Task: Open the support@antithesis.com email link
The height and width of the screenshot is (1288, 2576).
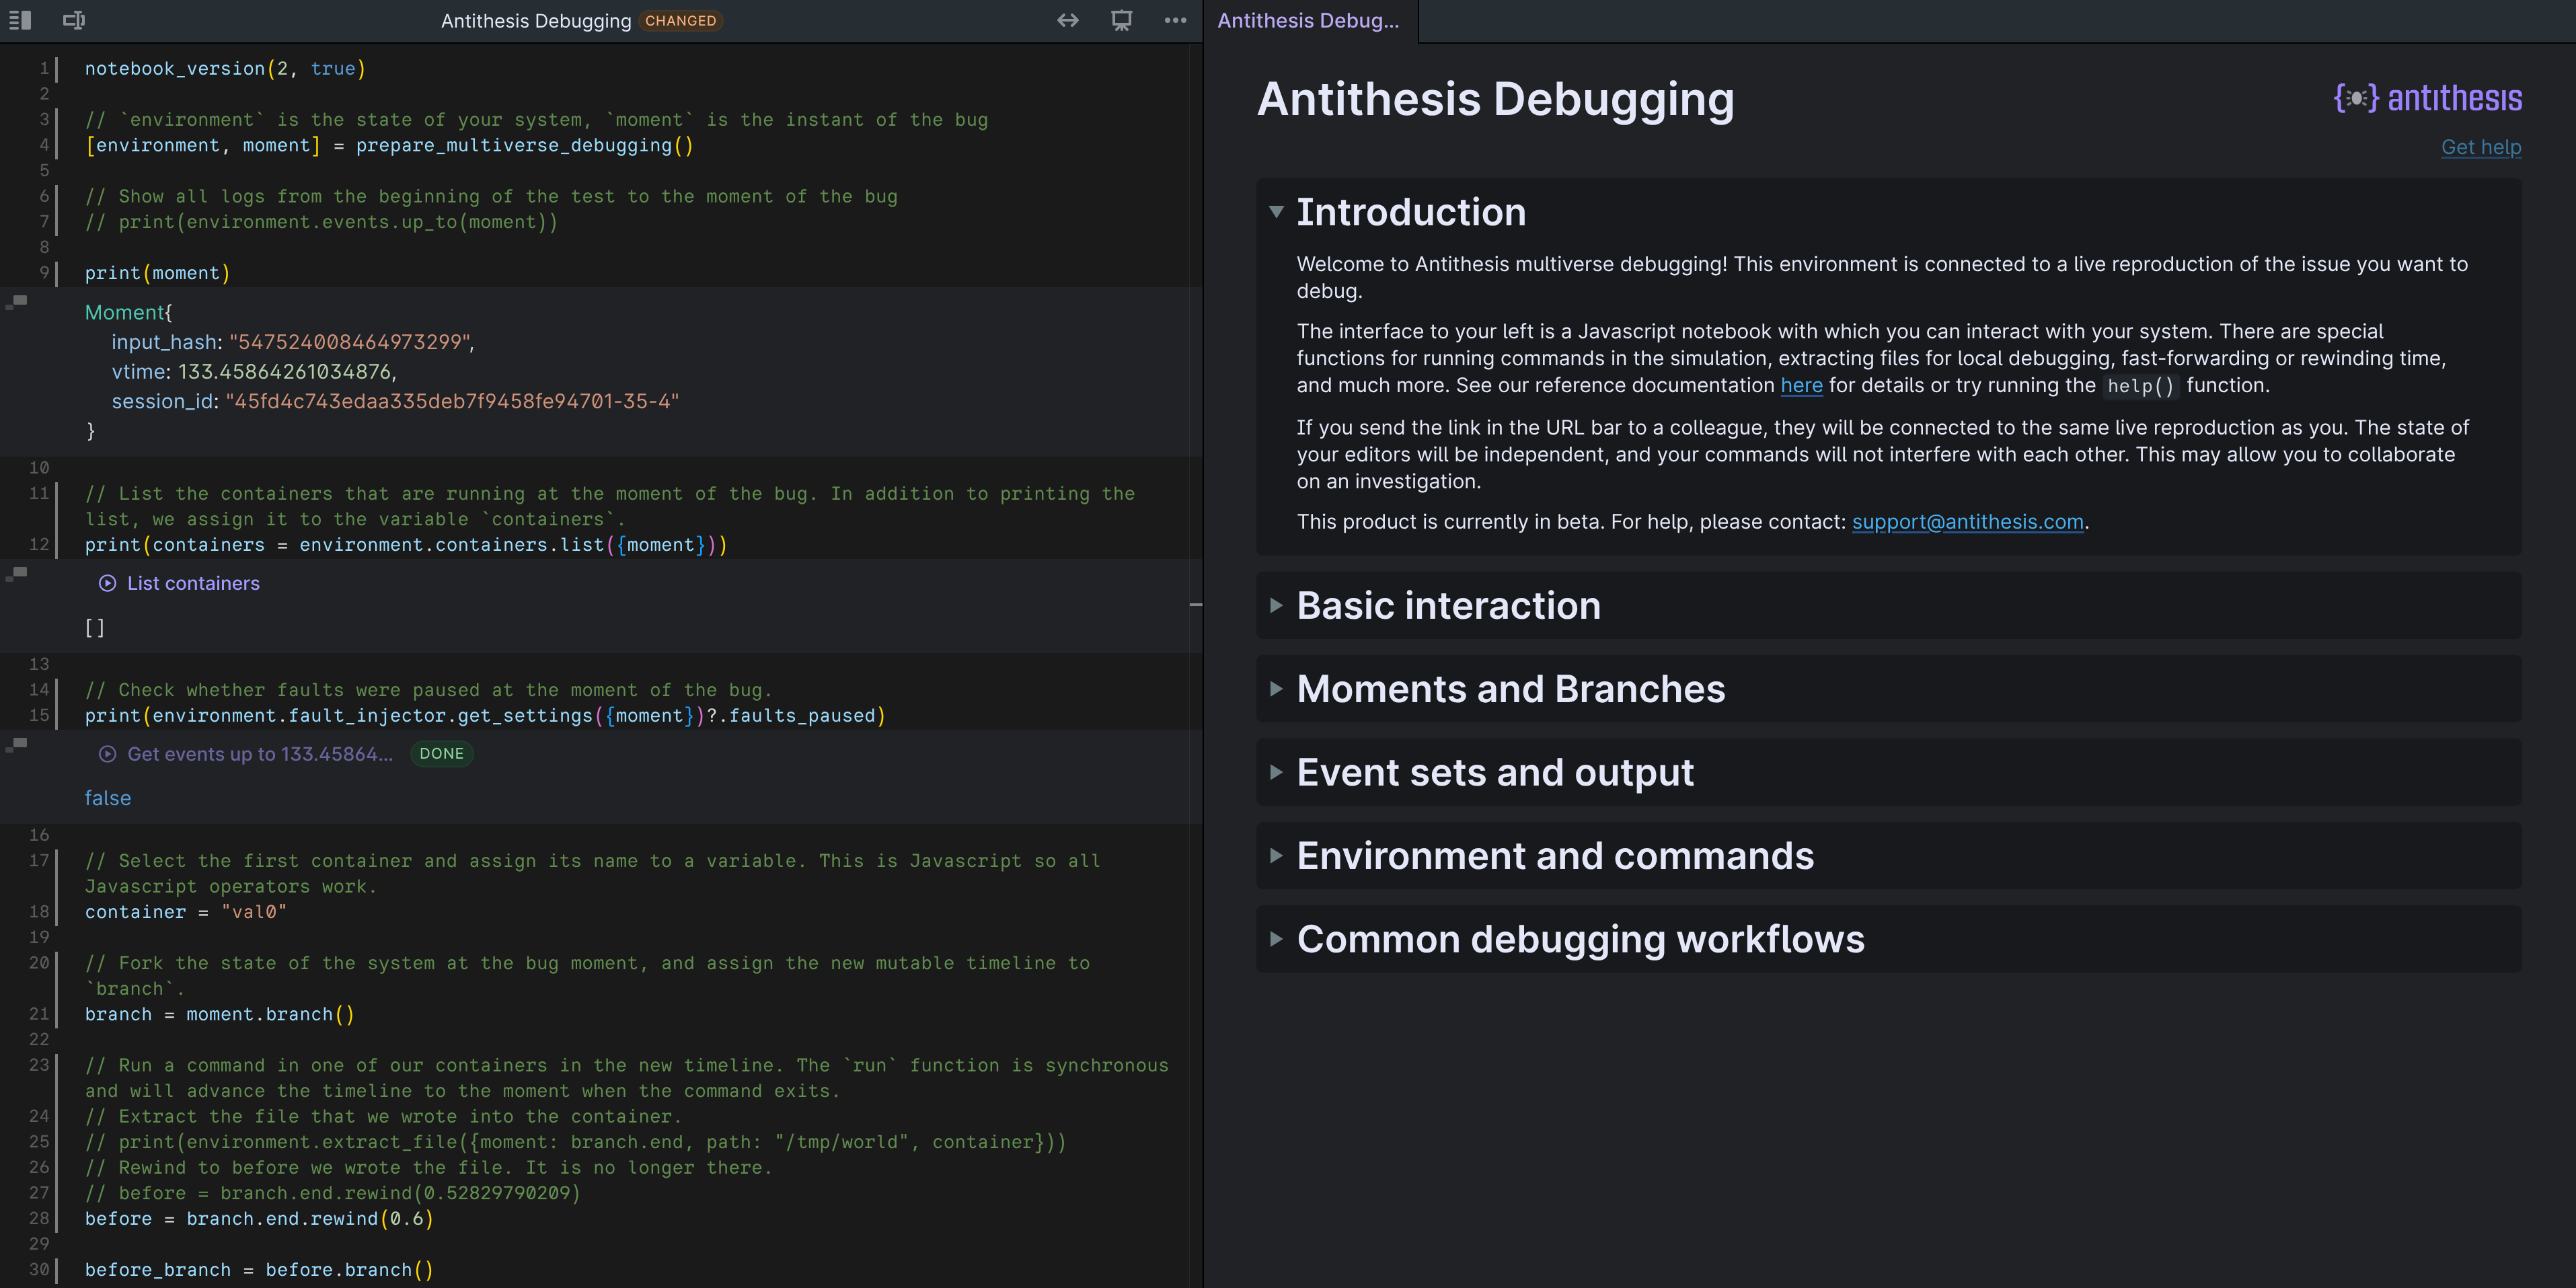Action: tap(1967, 522)
